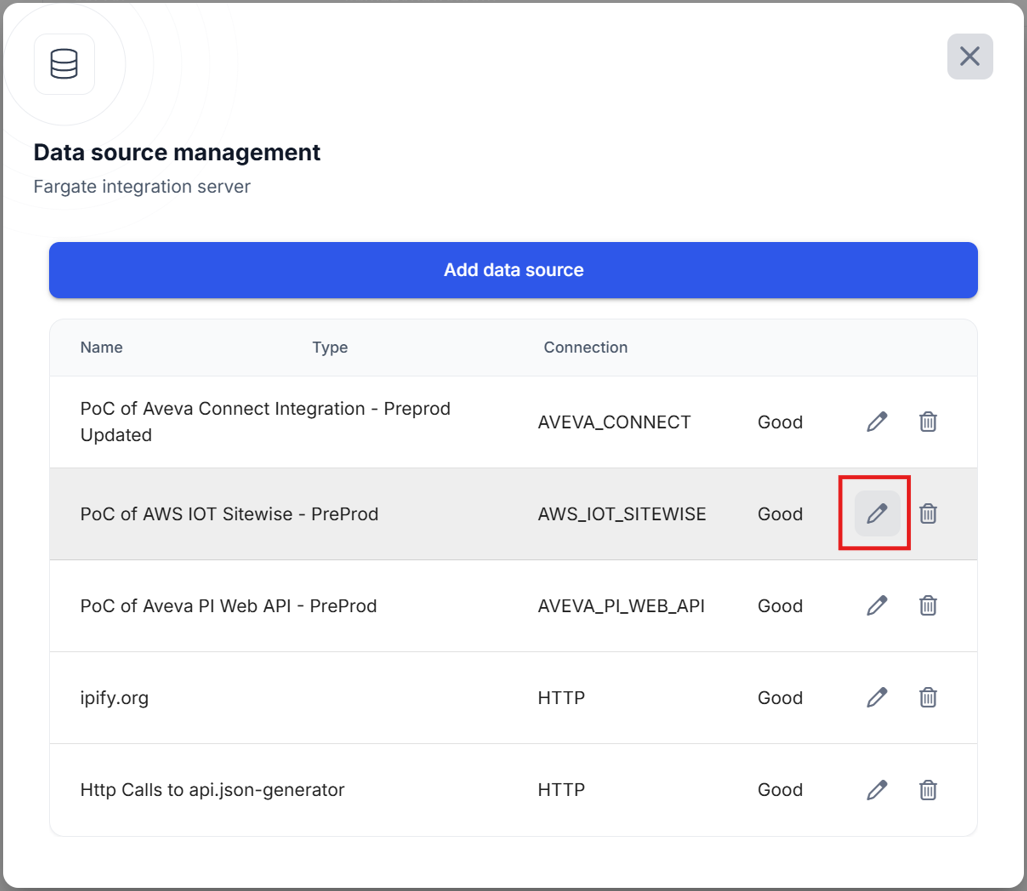Edit the Aveva Connect Integration data source

pos(877,422)
